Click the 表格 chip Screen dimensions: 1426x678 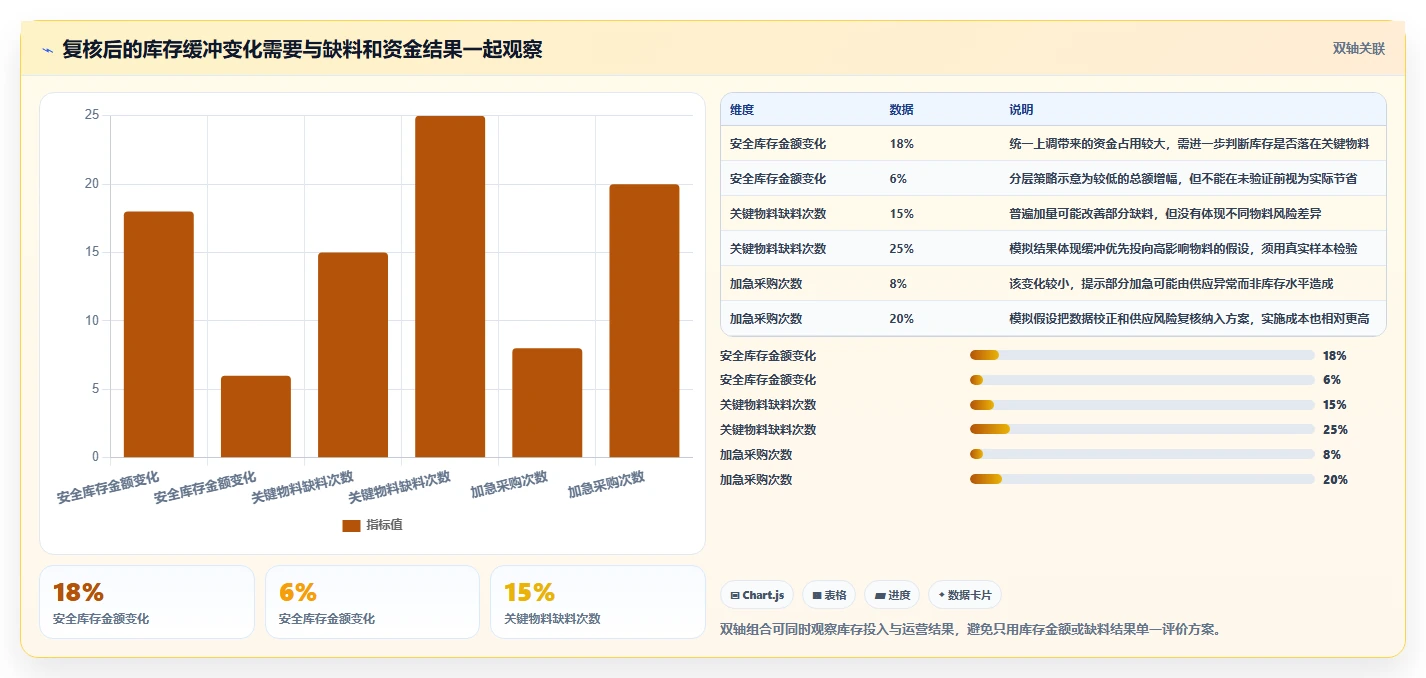pos(829,595)
